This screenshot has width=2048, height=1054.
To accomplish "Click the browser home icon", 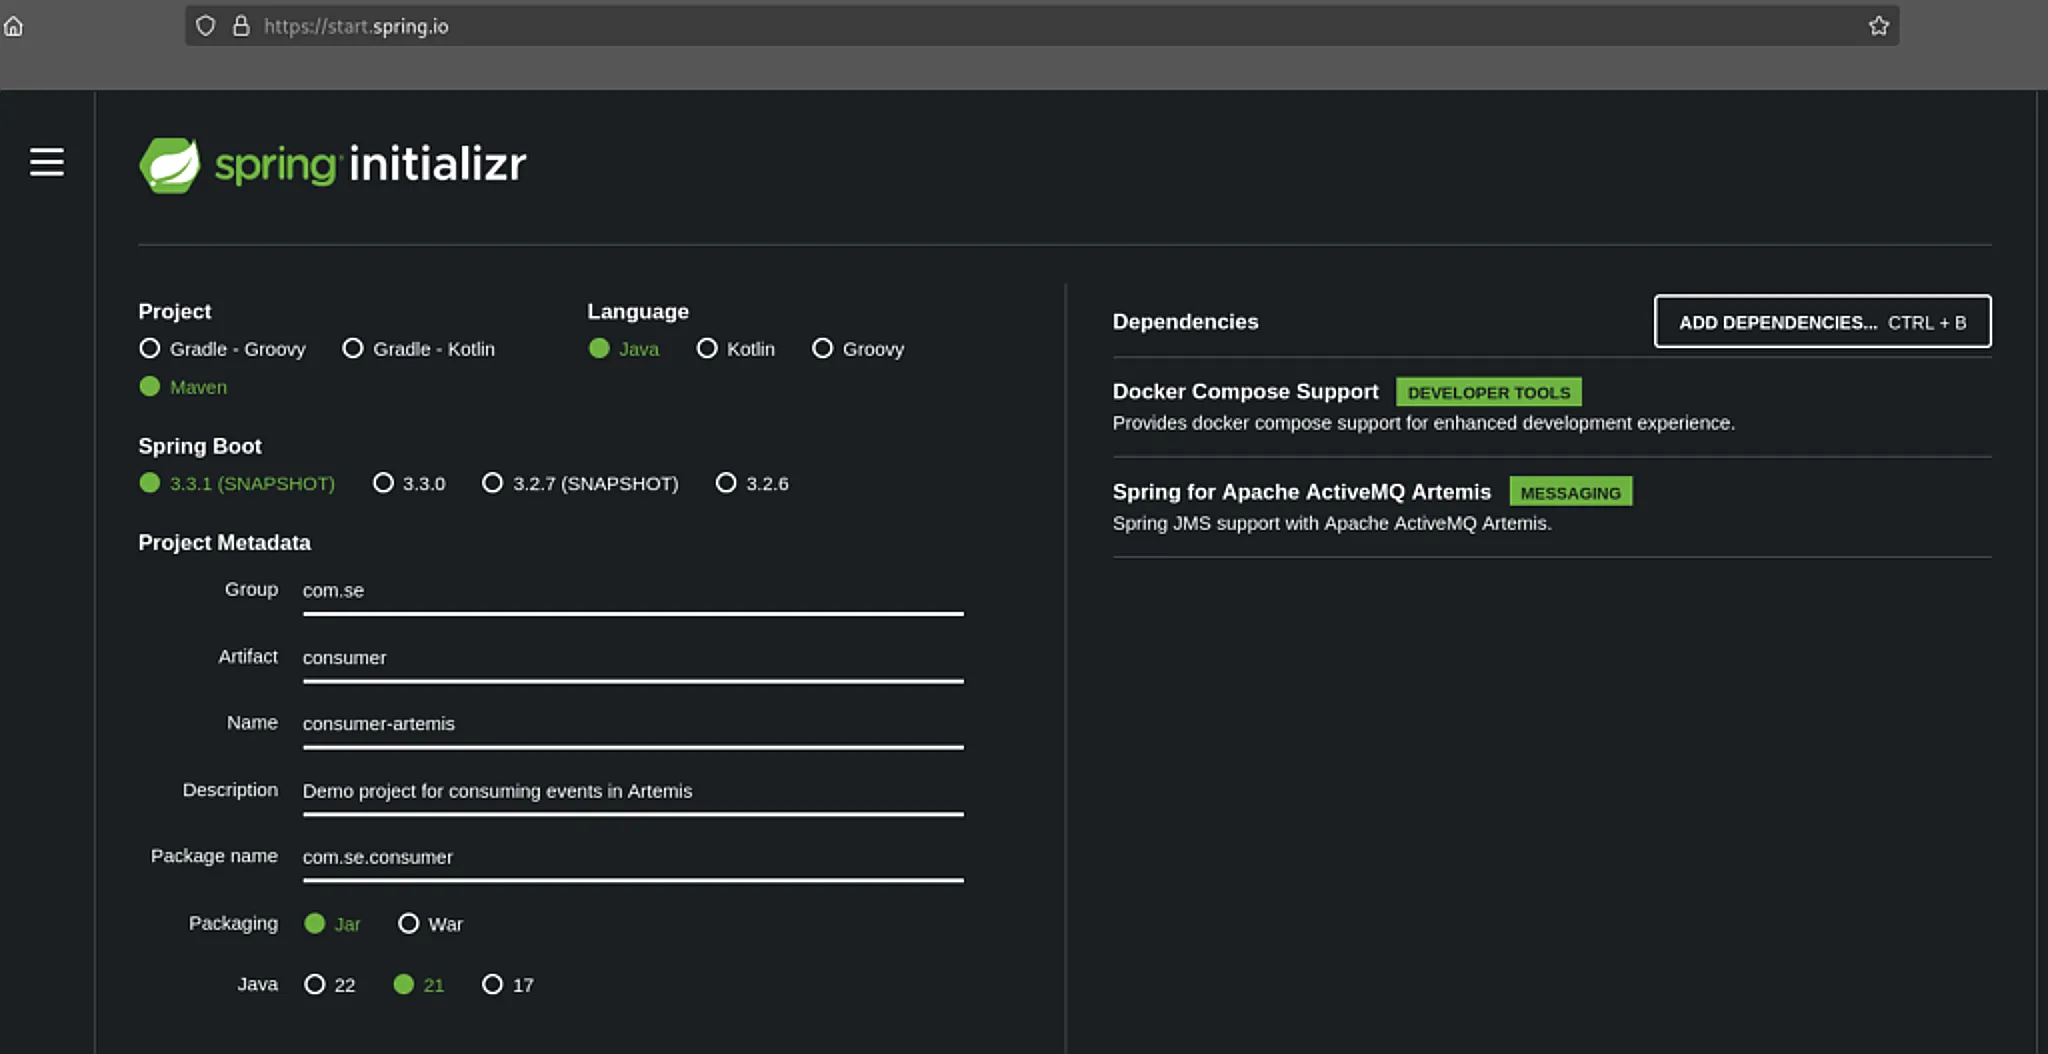I will (x=13, y=26).
